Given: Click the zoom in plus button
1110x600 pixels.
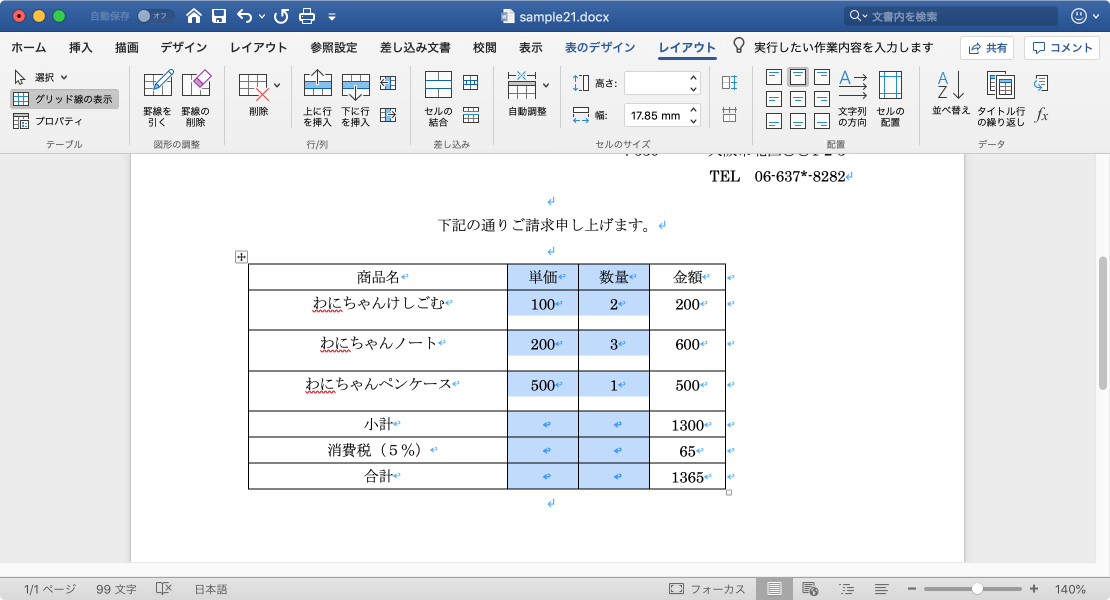Looking at the screenshot, I should (1034, 589).
